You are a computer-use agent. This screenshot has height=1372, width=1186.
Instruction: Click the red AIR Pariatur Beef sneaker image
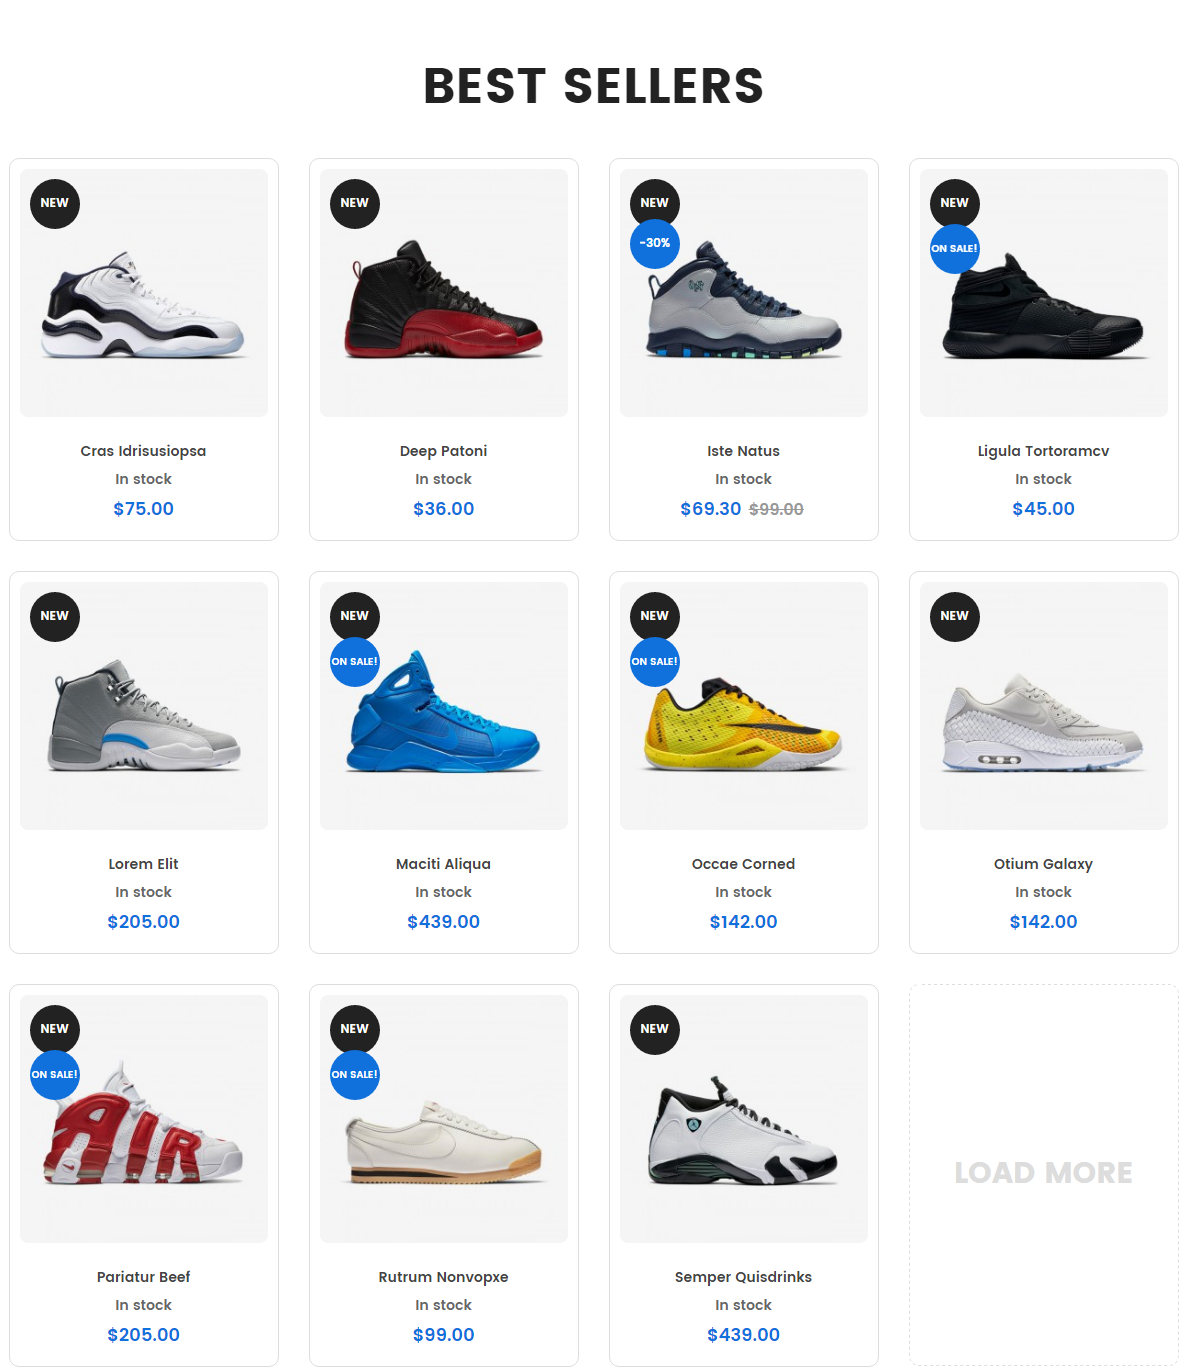pos(144,1124)
